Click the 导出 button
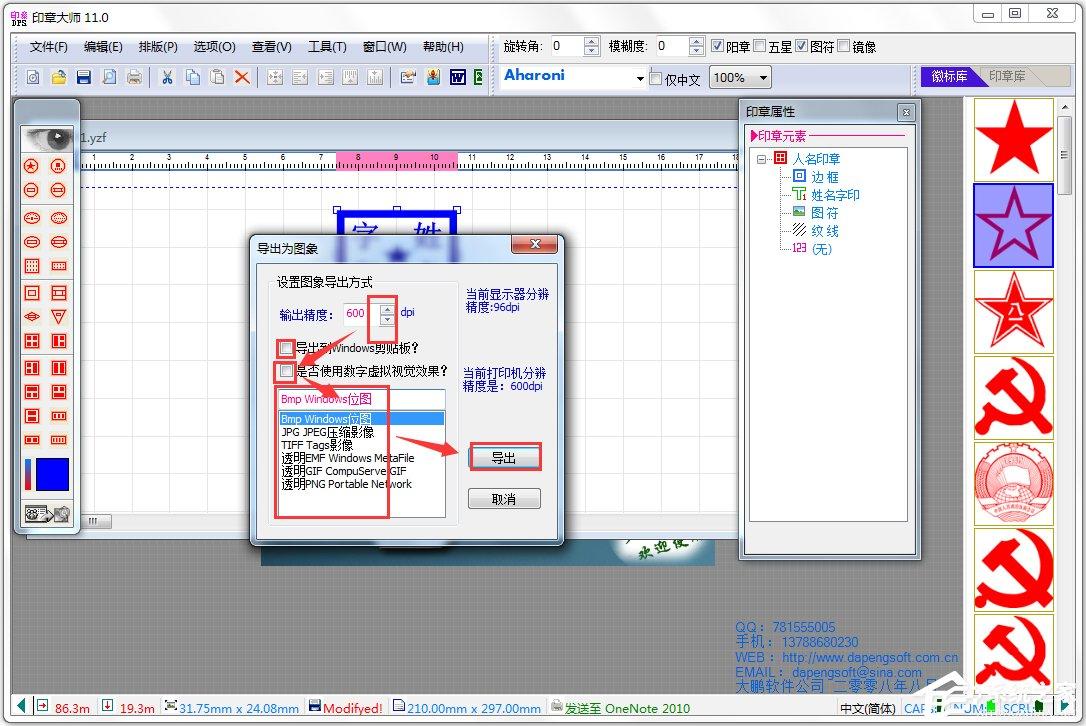1086x726 pixels. 504,458
